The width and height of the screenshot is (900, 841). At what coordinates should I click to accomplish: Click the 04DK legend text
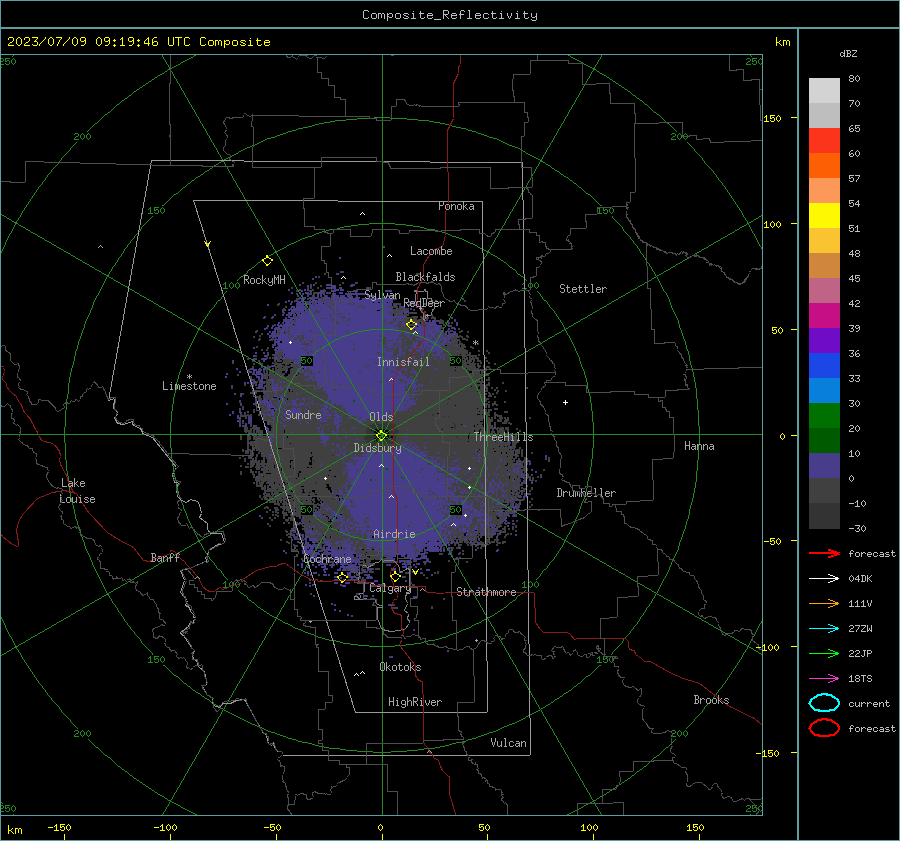pyautogui.click(x=860, y=579)
